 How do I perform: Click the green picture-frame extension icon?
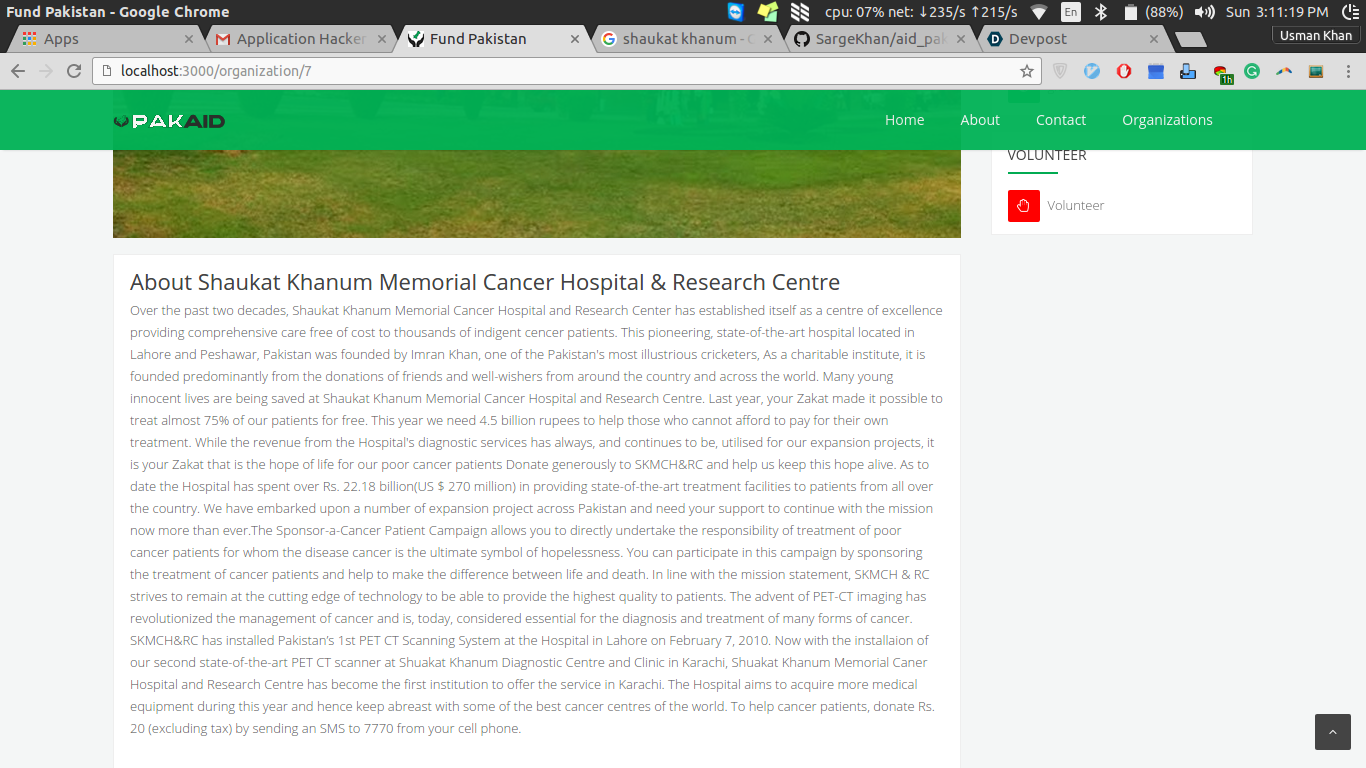pyautogui.click(x=1316, y=71)
